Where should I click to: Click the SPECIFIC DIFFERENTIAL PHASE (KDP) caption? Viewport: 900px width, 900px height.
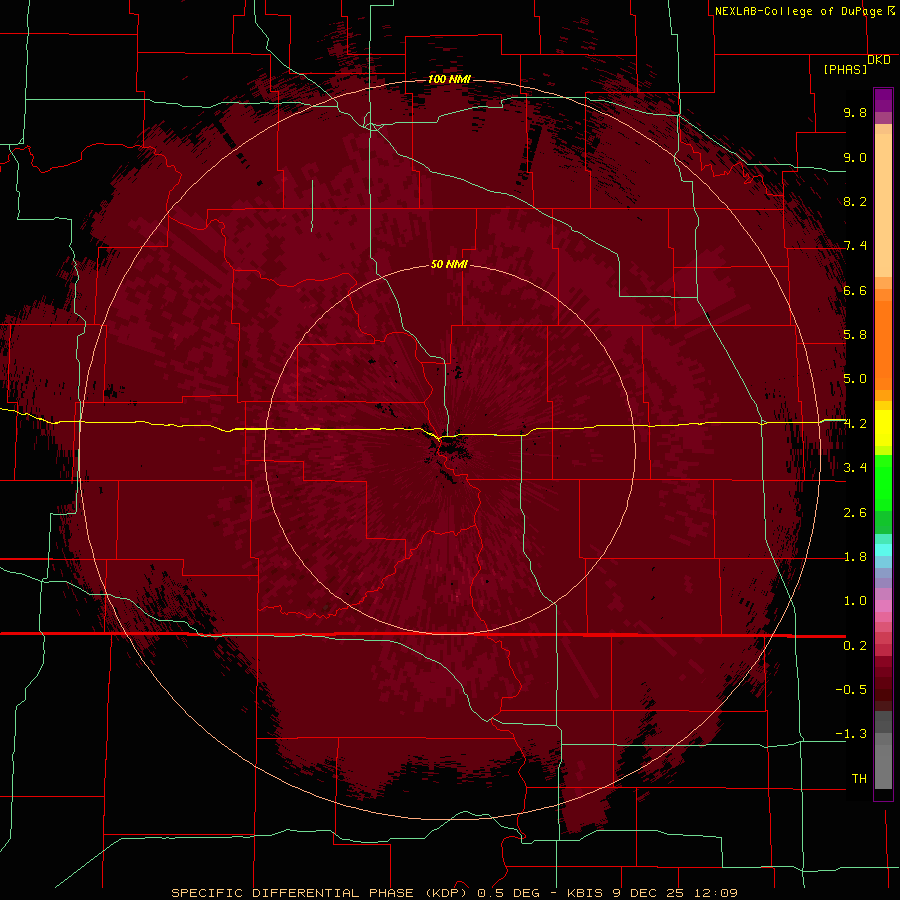pyautogui.click(x=319, y=893)
